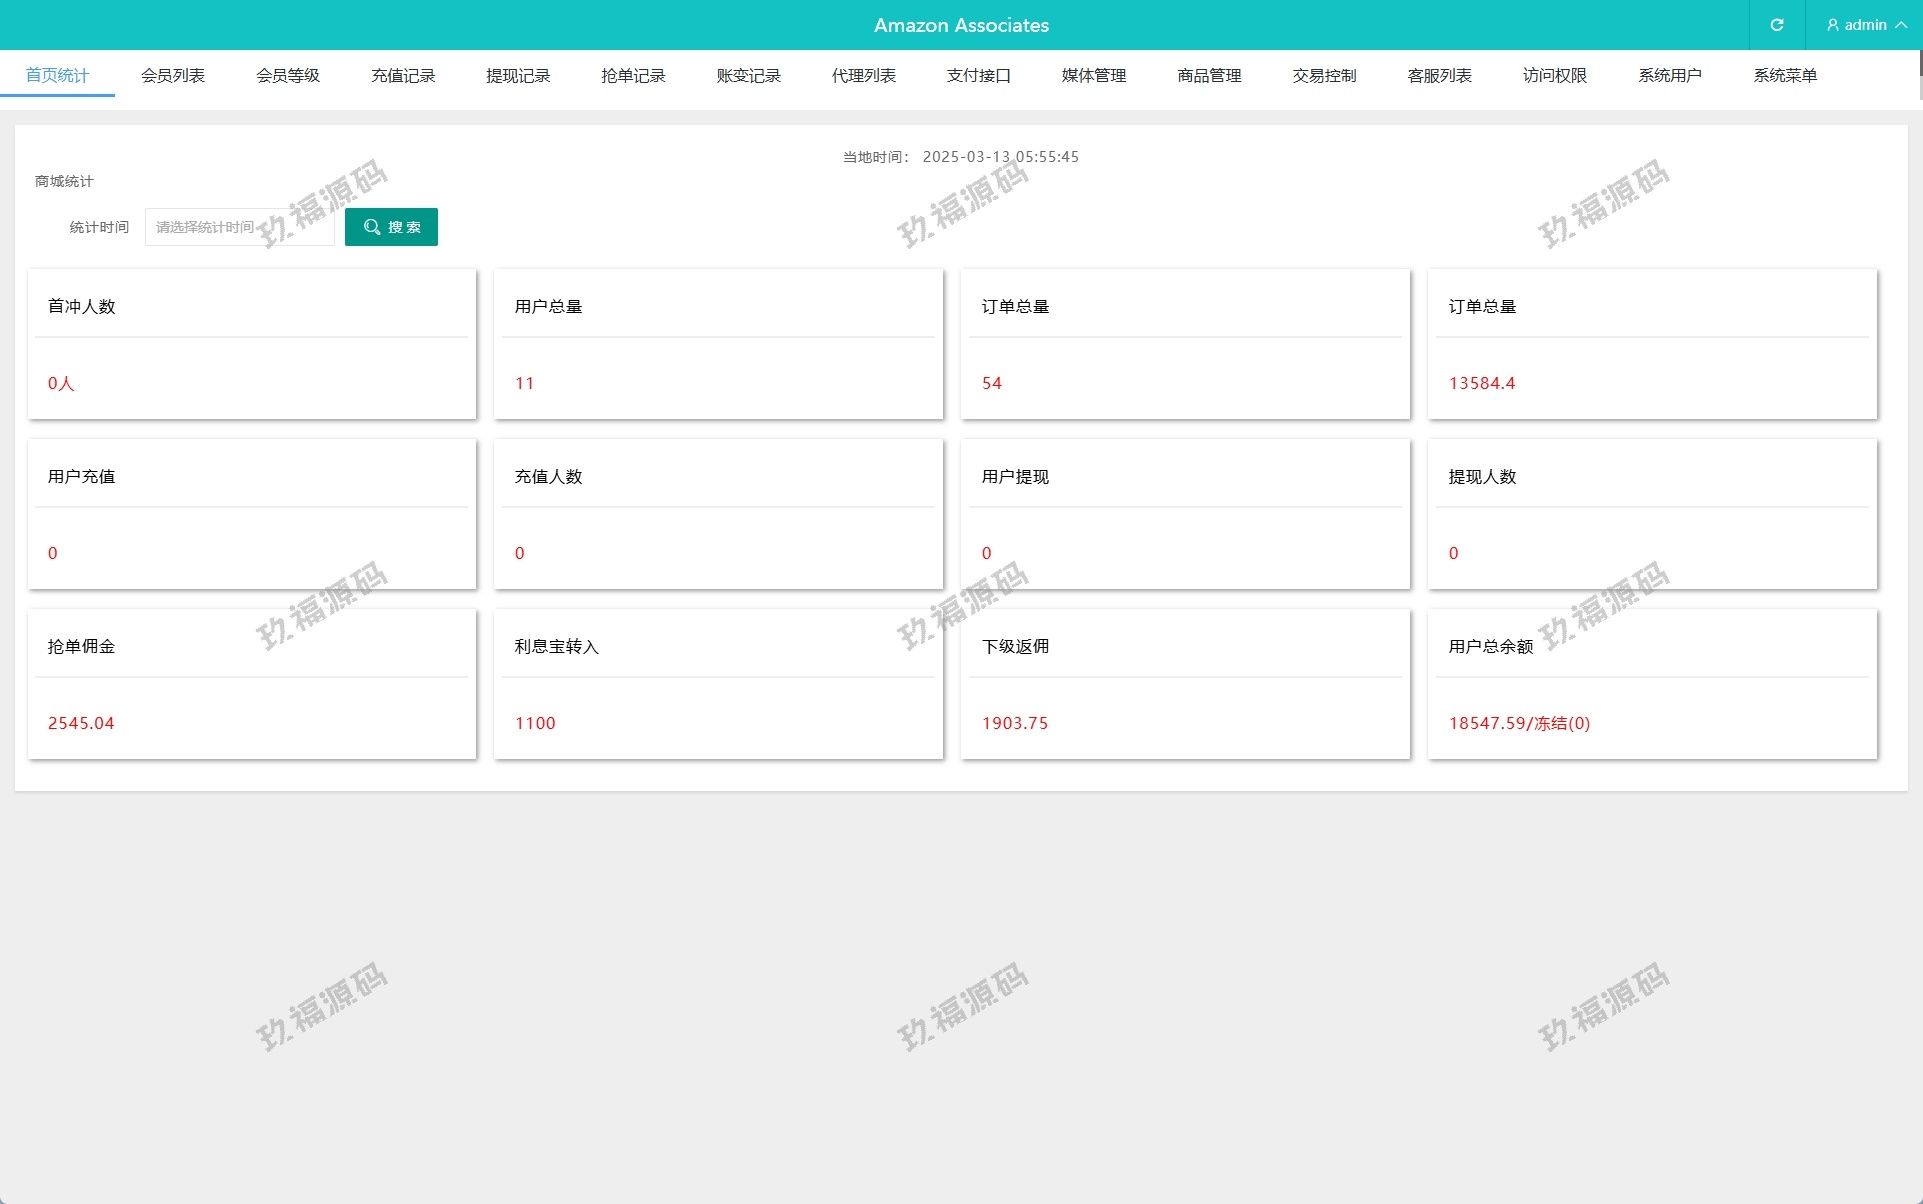Screen dimensions: 1923x1204
Task: Switch to the 首页统计 tab
Action: click(57, 75)
